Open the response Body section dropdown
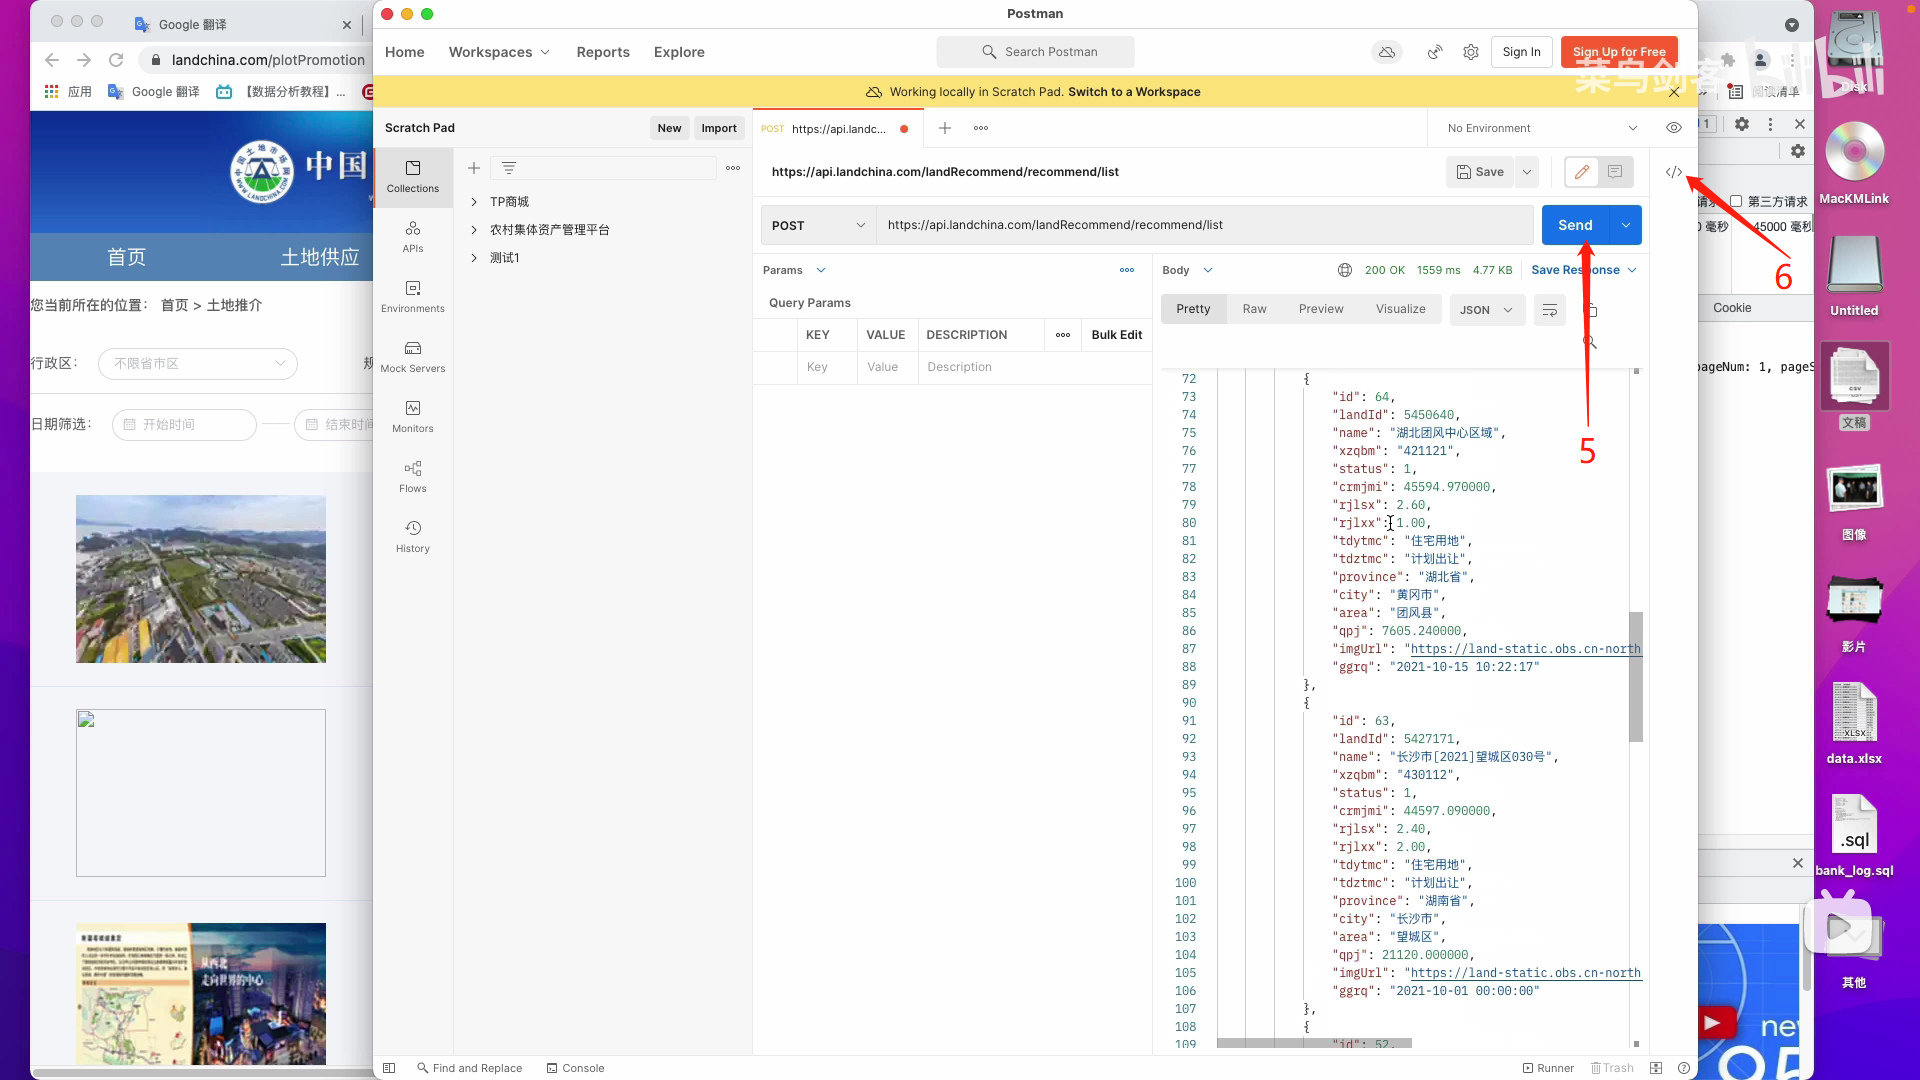This screenshot has height=1080, width=1920. pos(1187,270)
